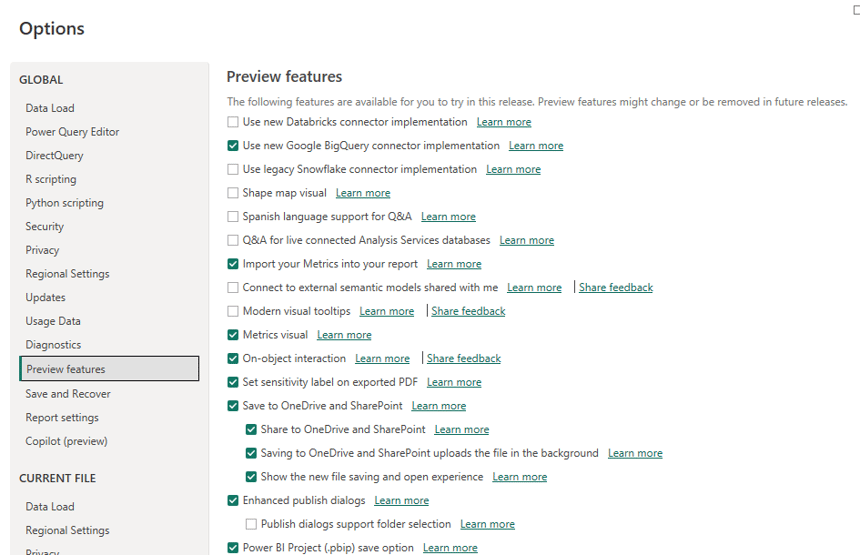Go to Power Query Editor options
860x555 pixels.
(x=72, y=132)
